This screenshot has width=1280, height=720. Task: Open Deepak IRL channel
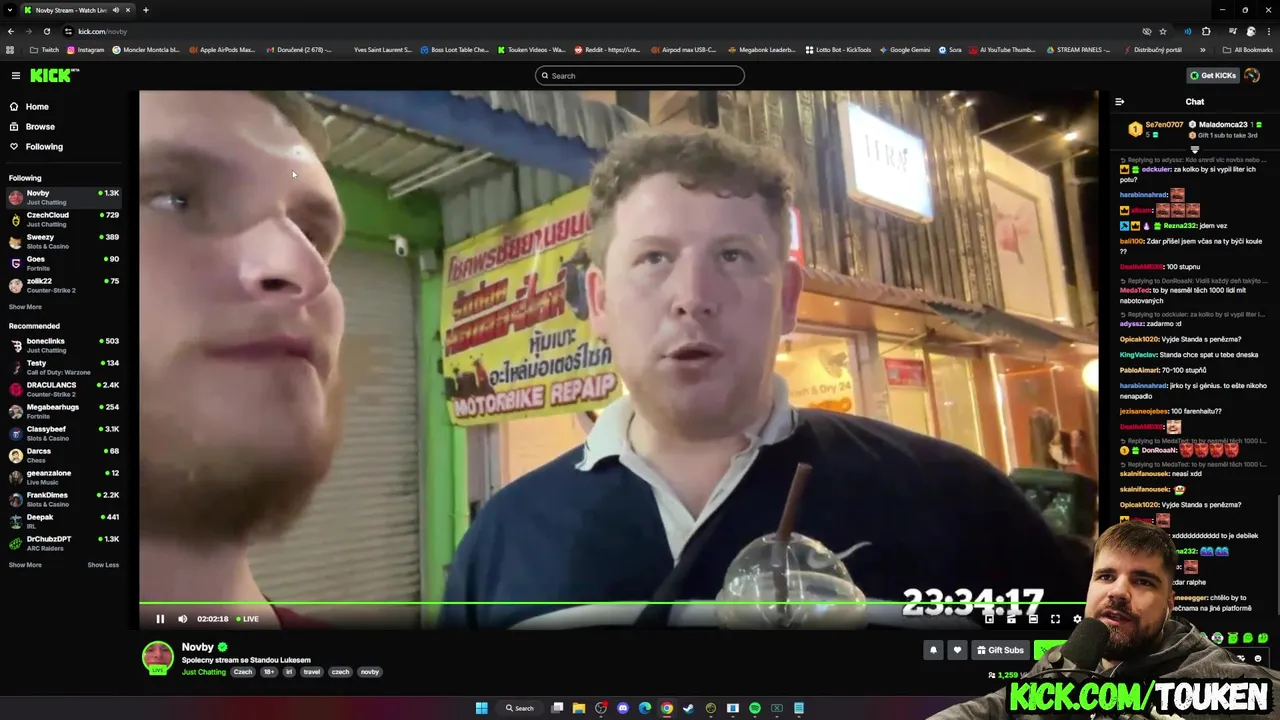point(64,521)
